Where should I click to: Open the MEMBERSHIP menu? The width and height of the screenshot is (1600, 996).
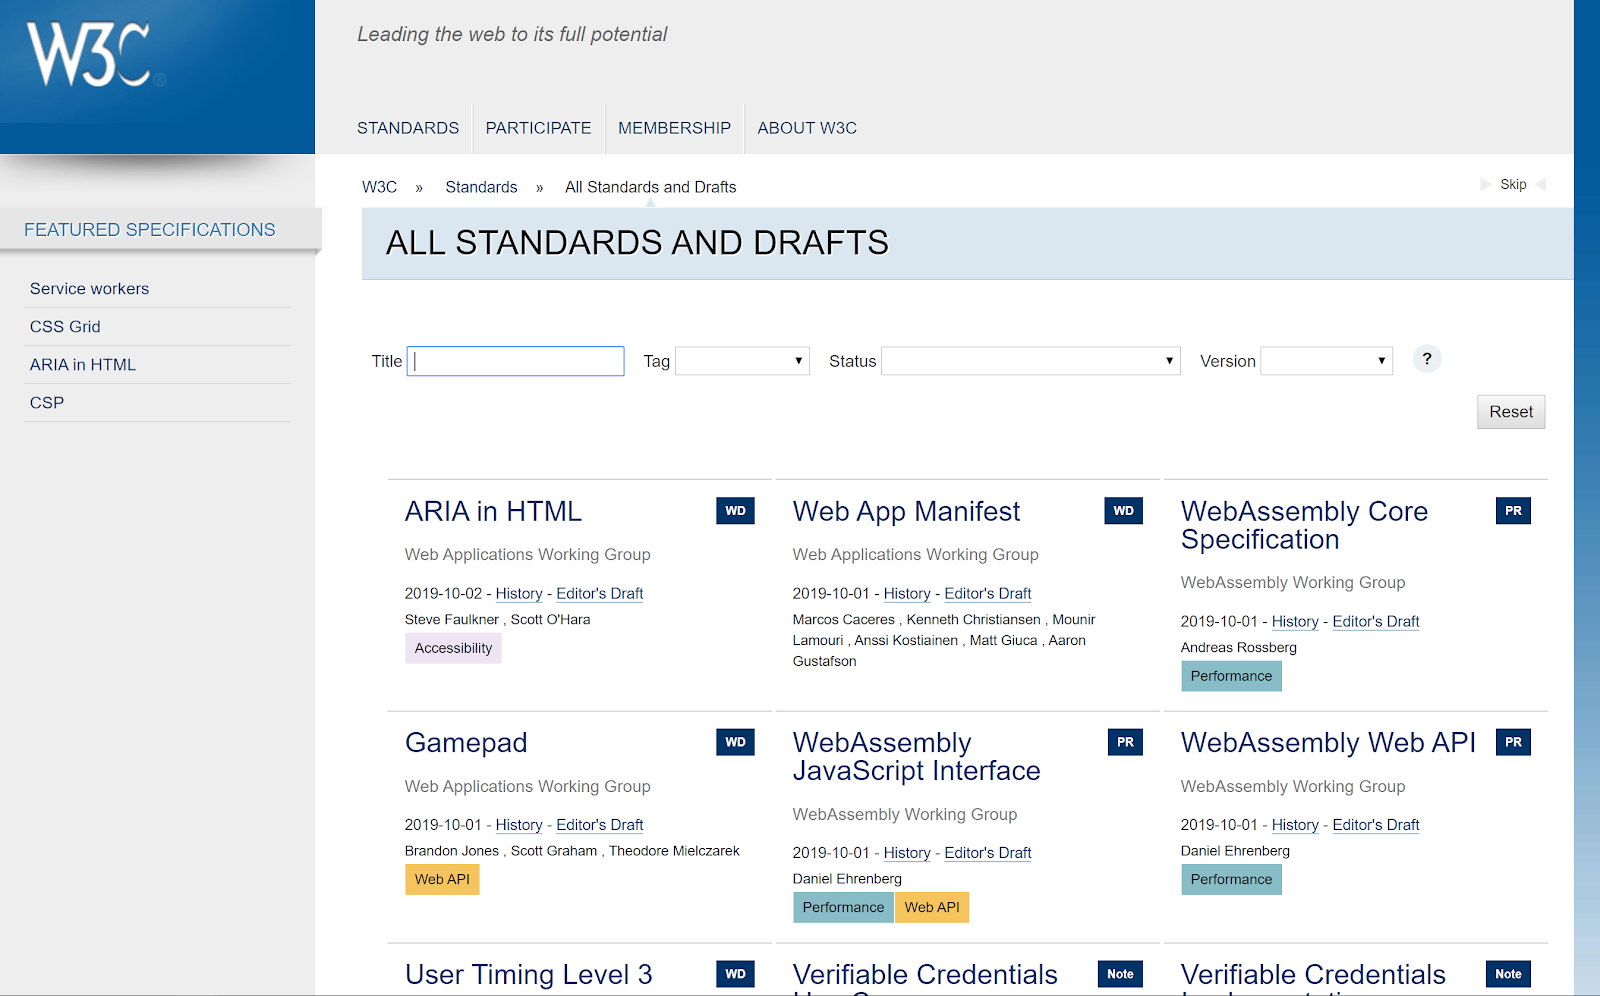point(674,128)
